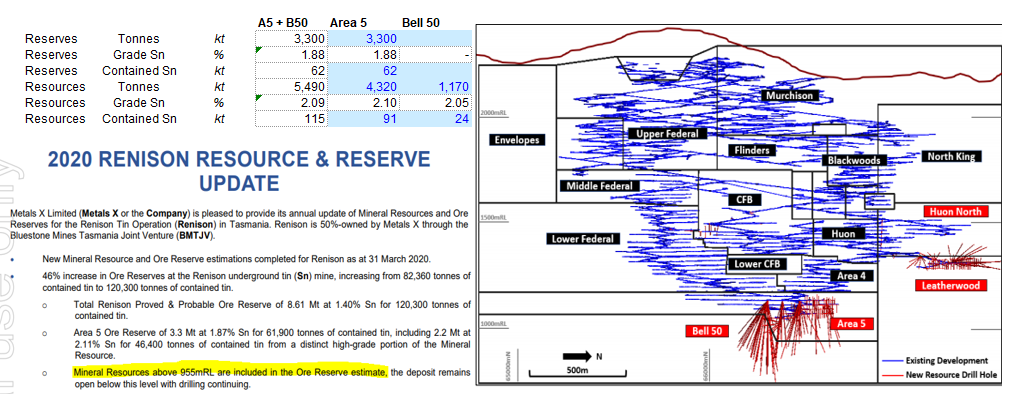Select the Area 5 column header
Screen dimensions: 1009x396
point(348,23)
